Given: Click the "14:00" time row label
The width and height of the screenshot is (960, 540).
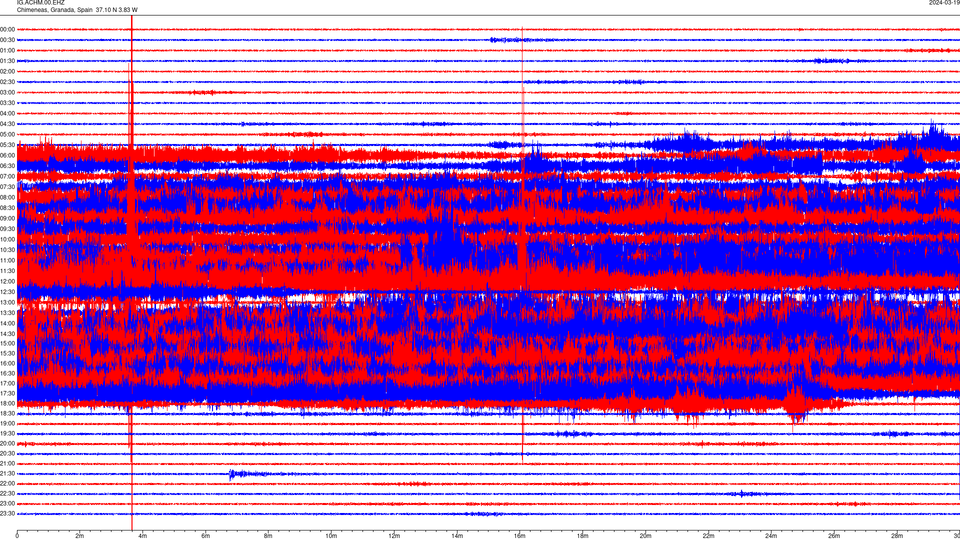Looking at the screenshot, I should point(7,323).
